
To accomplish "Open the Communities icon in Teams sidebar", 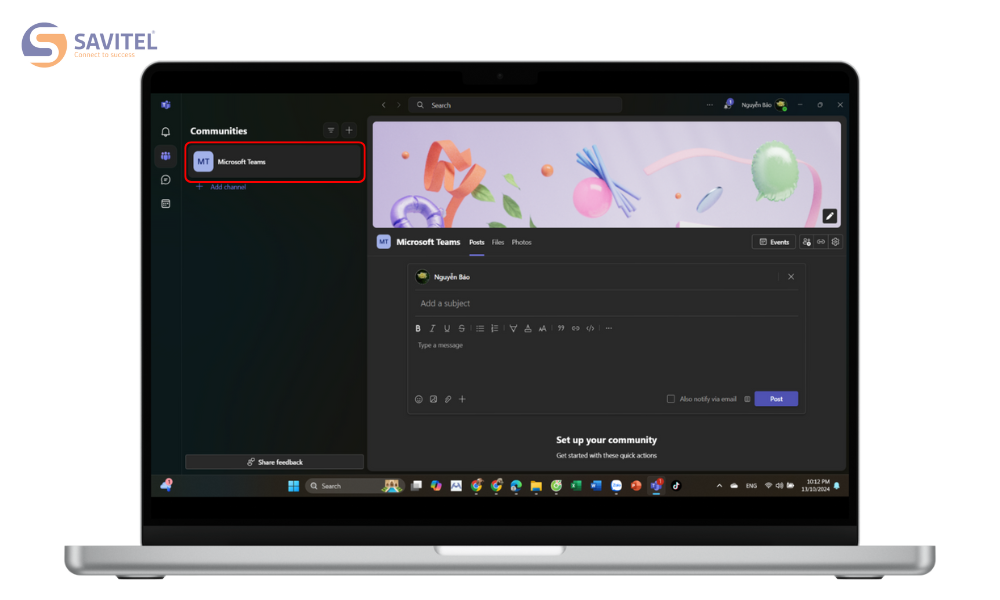I will (166, 156).
